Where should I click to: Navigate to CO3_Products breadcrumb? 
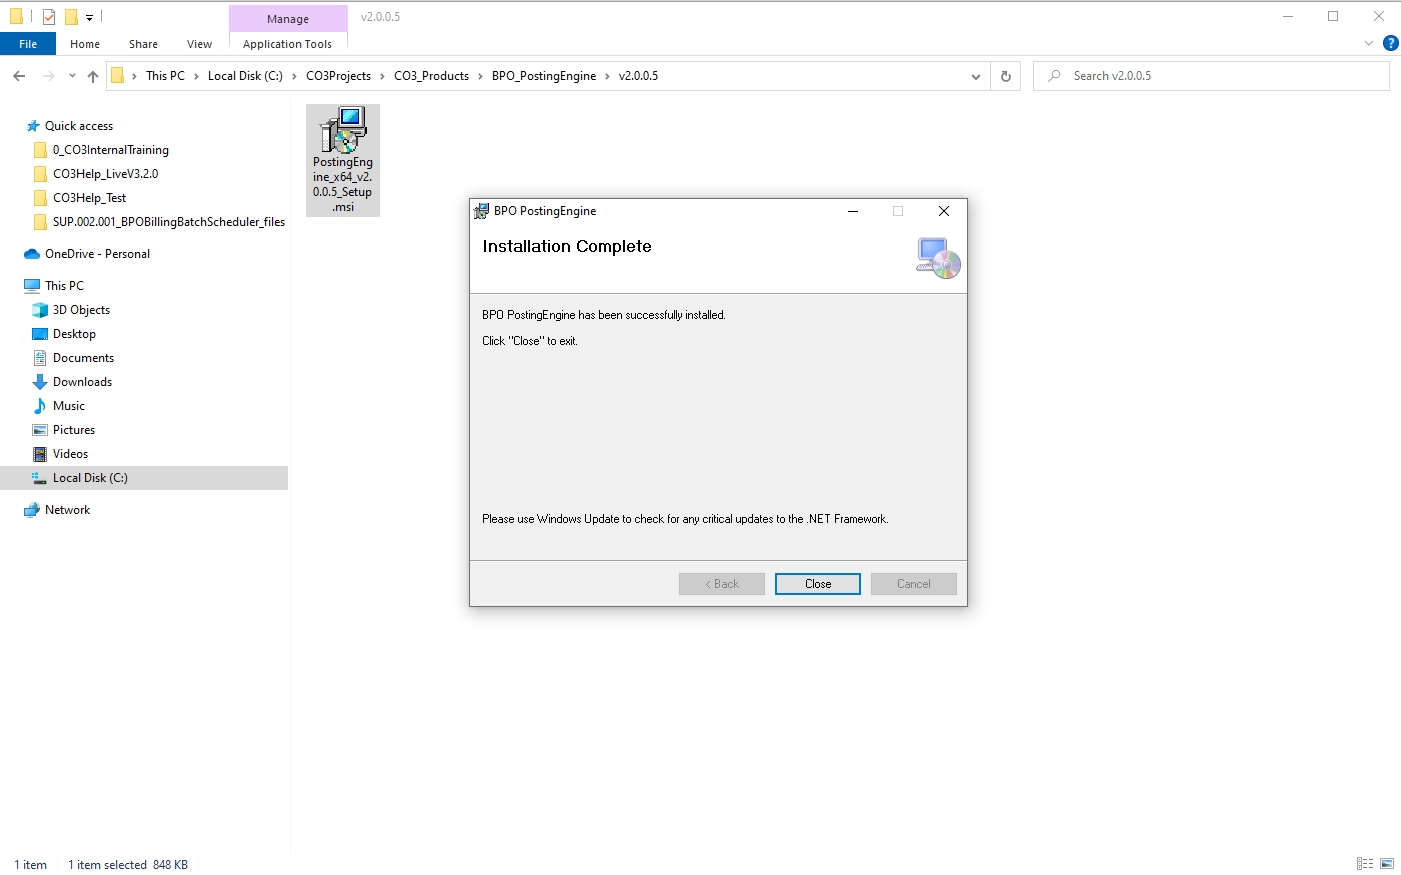tap(431, 76)
